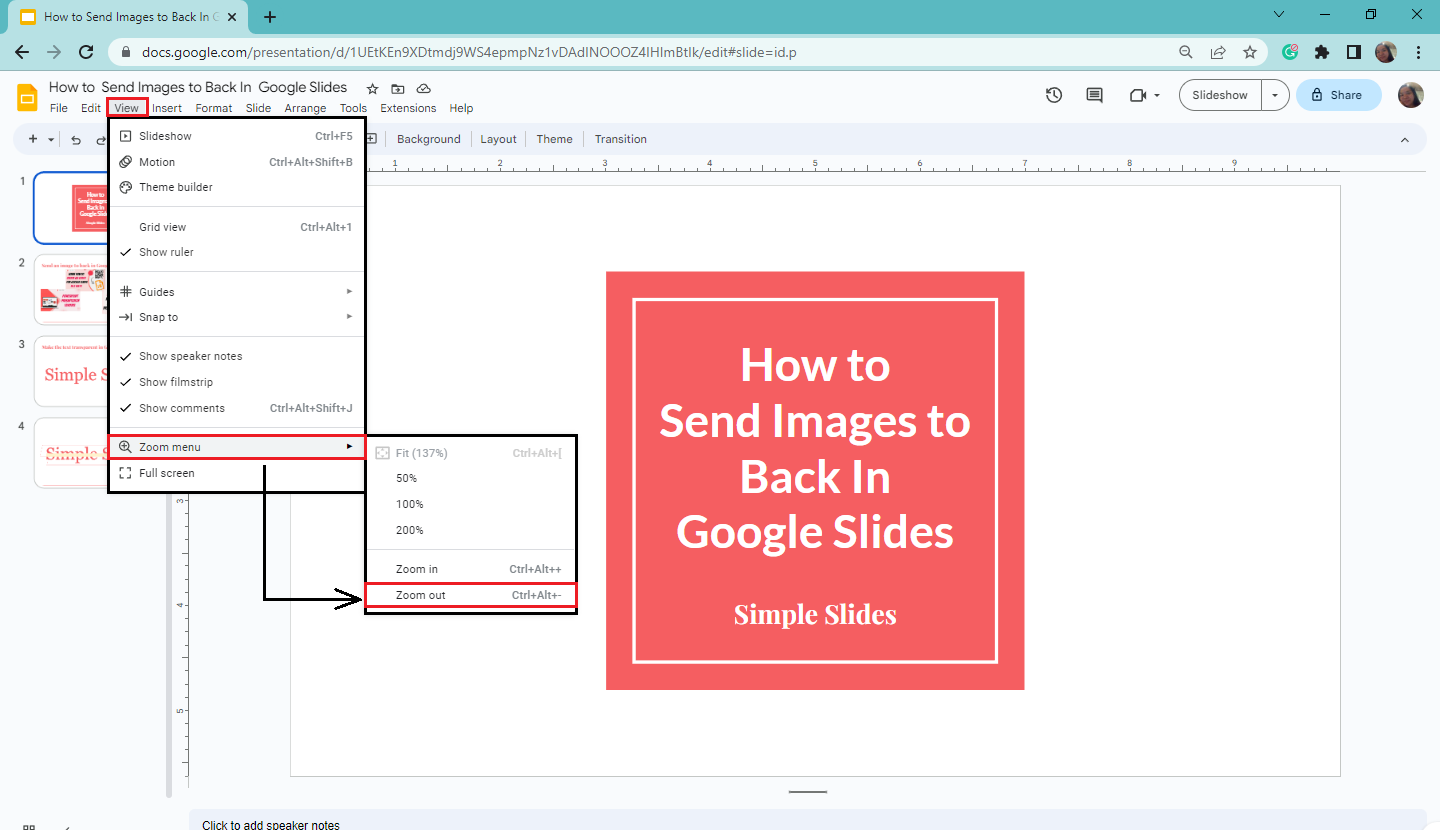Open the Extensions puzzle icon
The width and height of the screenshot is (1440, 830).
pyautogui.click(x=1322, y=52)
